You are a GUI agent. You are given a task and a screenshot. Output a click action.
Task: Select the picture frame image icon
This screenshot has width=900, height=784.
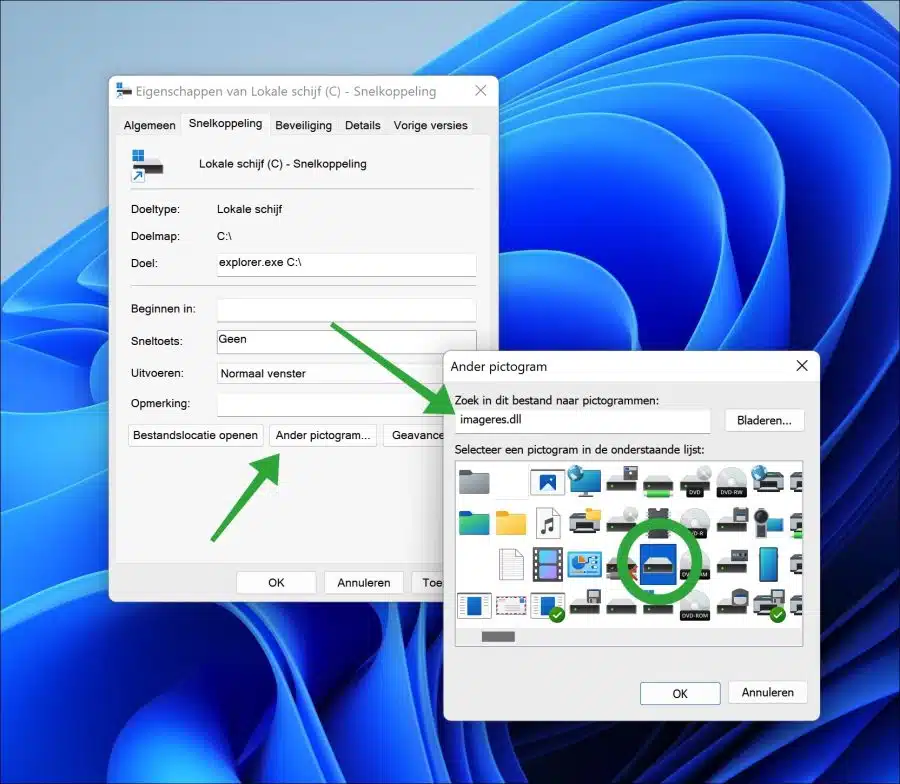547,482
